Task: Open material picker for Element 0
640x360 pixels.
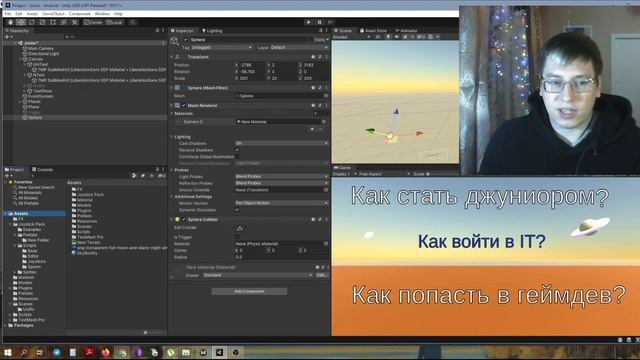Action: coord(324,122)
